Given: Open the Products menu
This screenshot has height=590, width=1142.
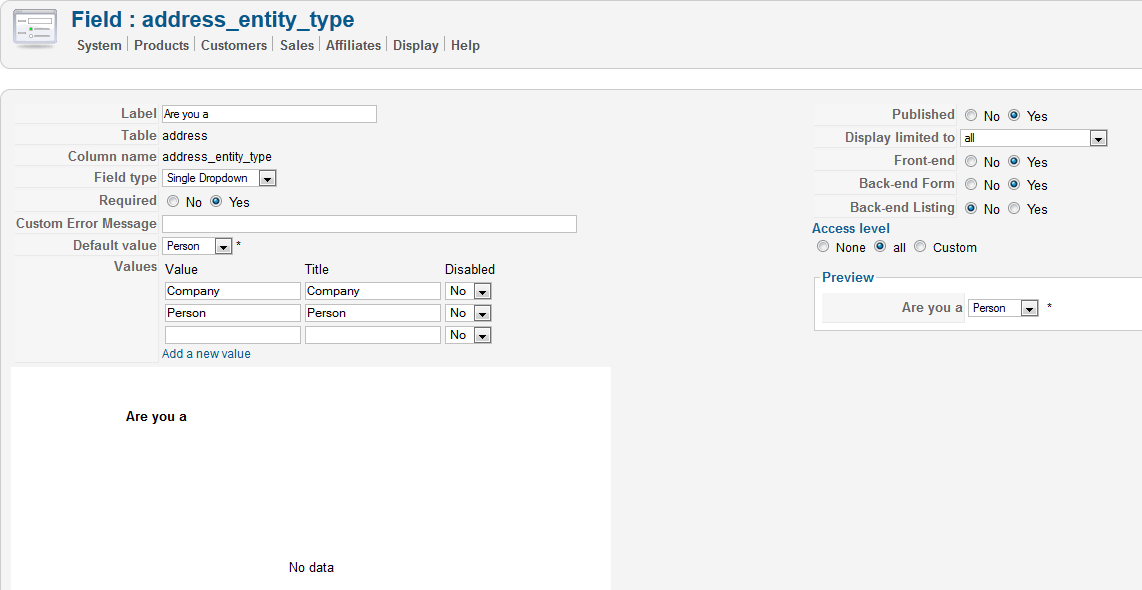Looking at the screenshot, I should (161, 45).
